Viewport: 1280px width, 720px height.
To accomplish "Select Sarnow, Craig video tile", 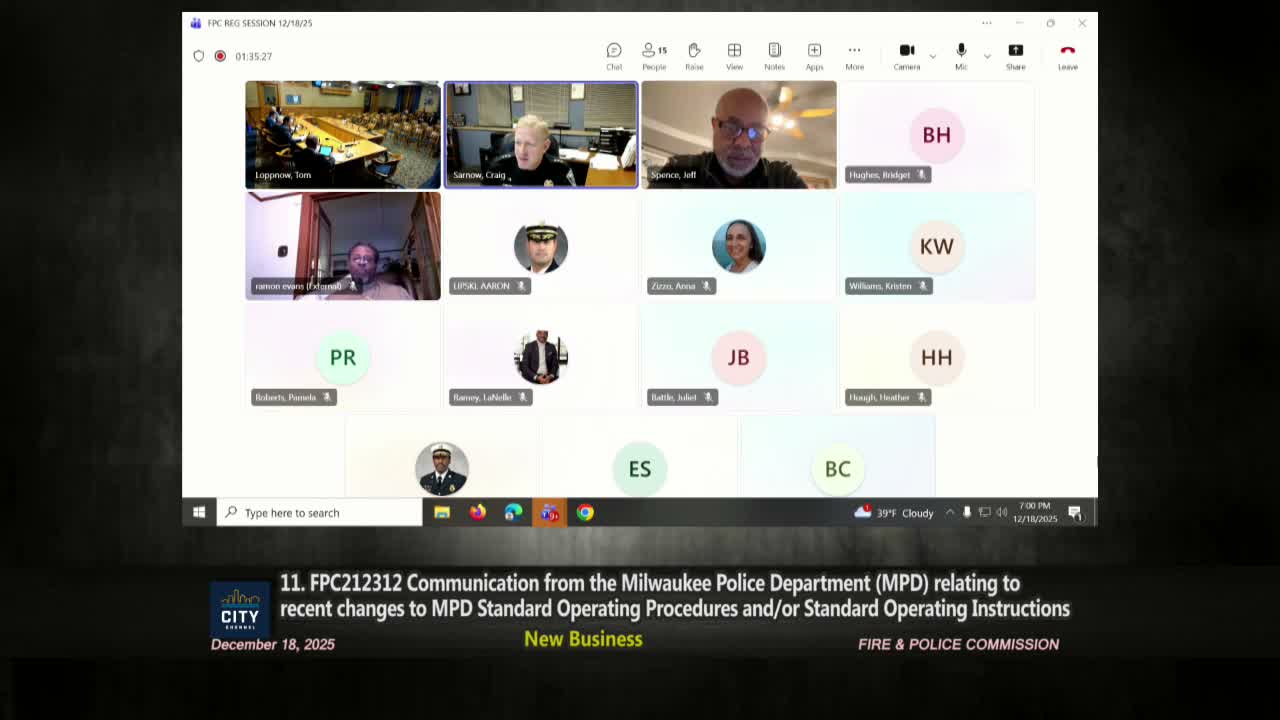I will click(x=540, y=135).
